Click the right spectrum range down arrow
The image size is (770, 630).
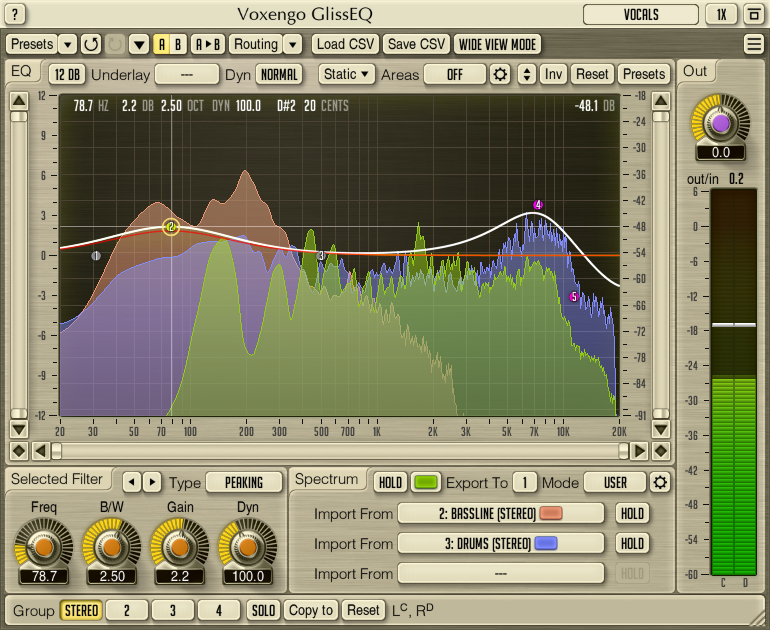661,430
